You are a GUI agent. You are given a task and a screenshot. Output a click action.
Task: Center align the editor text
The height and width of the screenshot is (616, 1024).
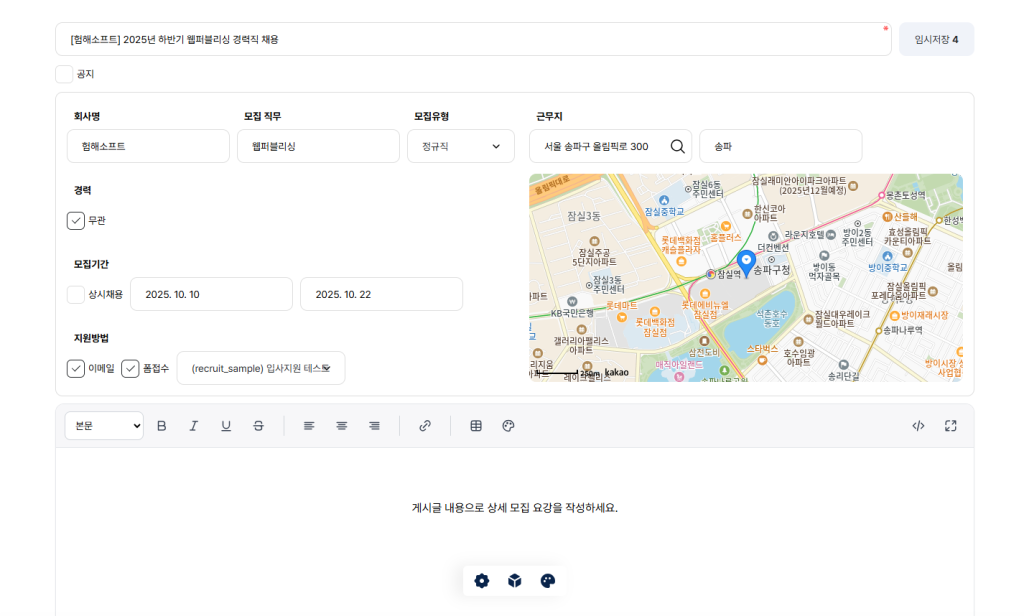[x=341, y=426]
